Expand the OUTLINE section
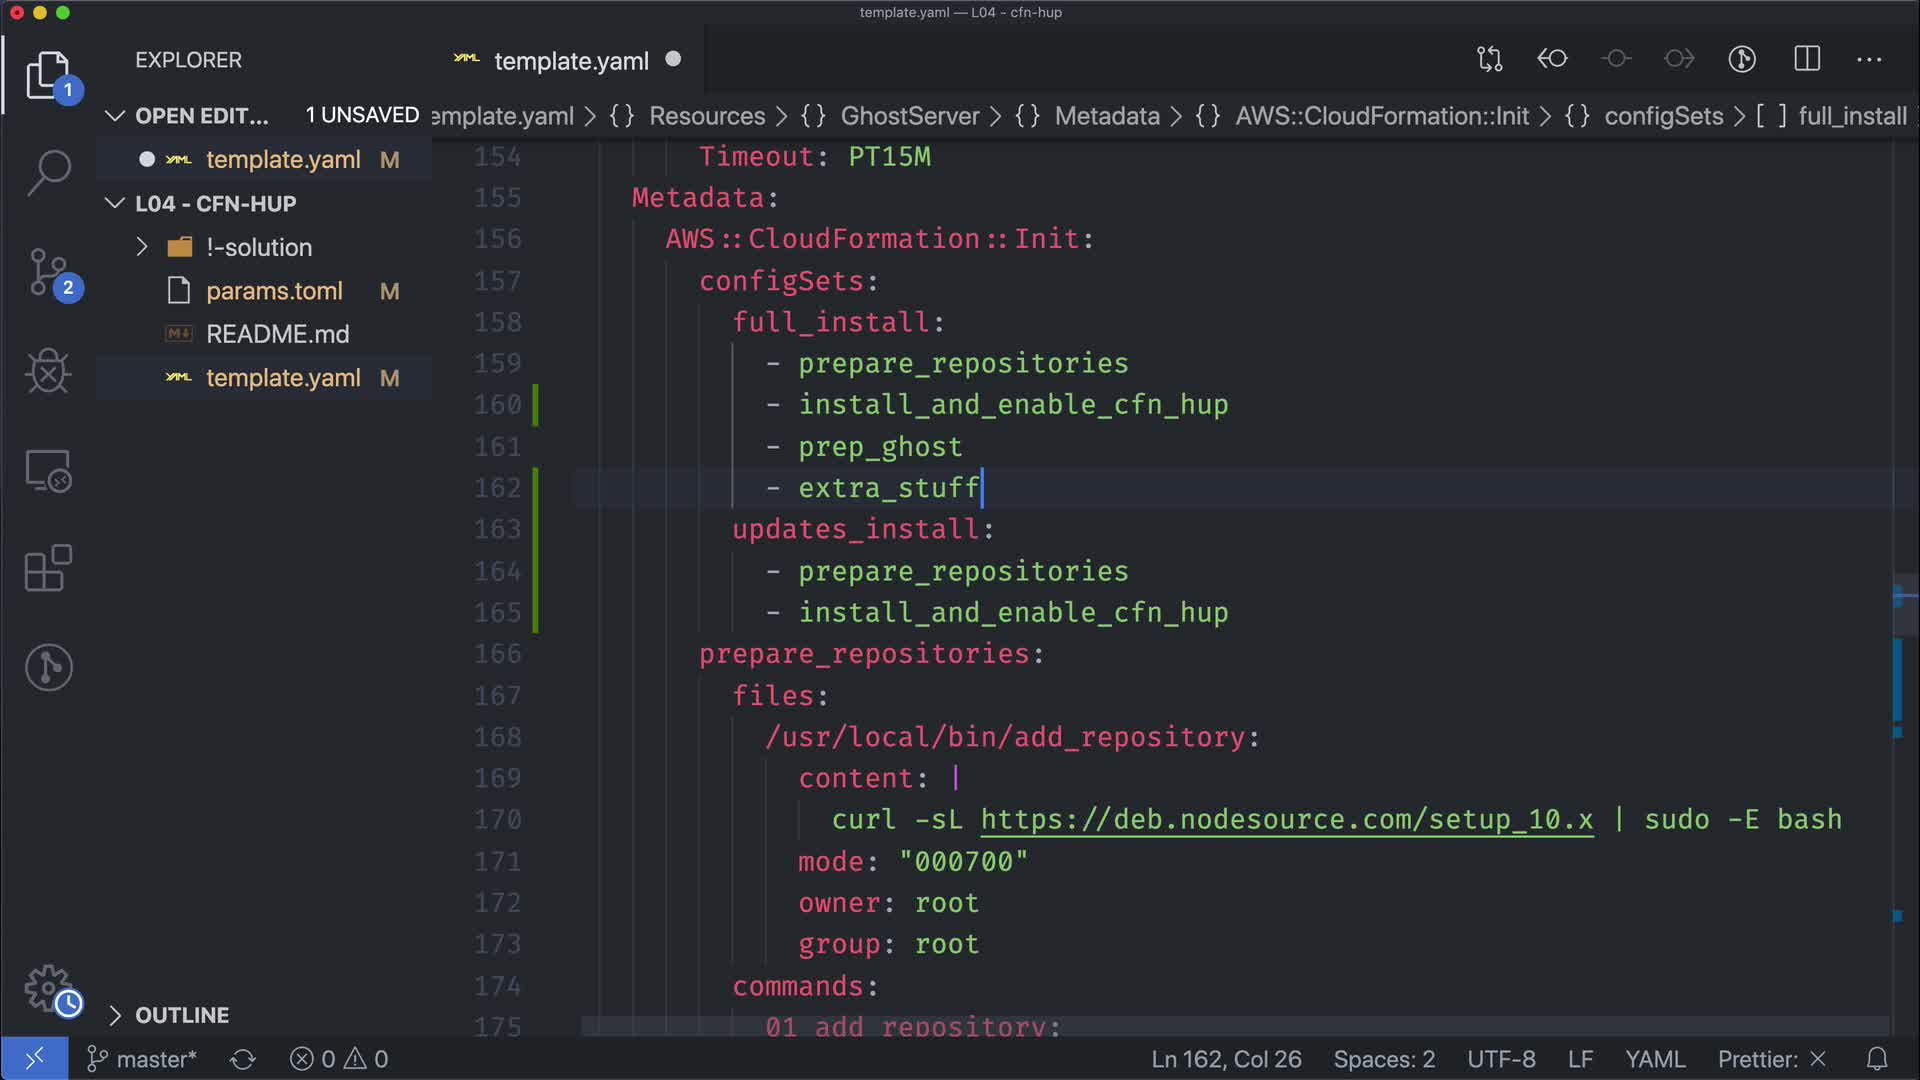The height and width of the screenshot is (1080, 1920). [x=181, y=1015]
